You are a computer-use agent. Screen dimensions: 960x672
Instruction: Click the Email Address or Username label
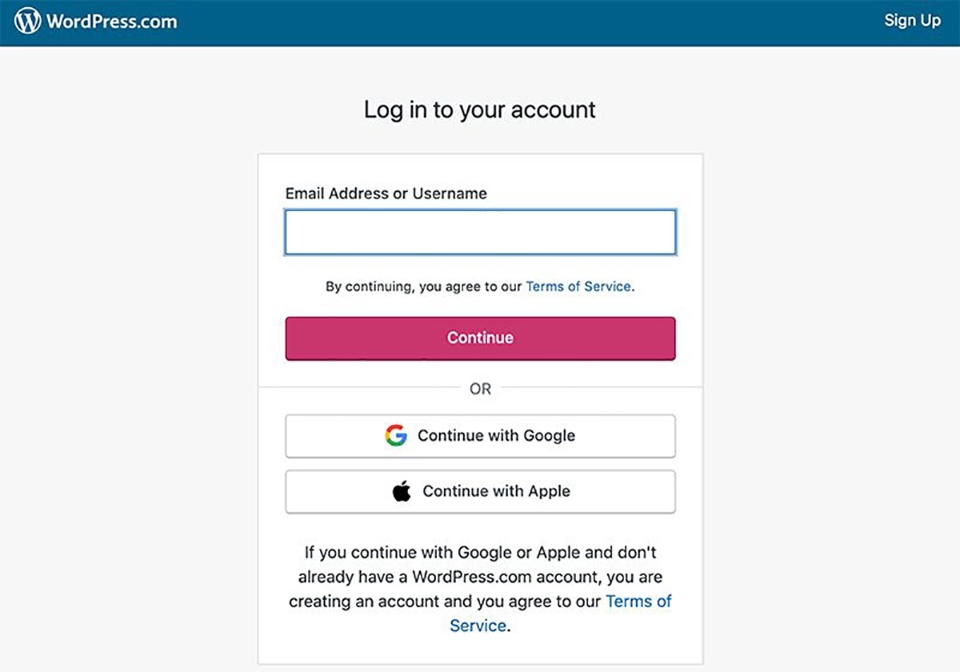click(386, 193)
